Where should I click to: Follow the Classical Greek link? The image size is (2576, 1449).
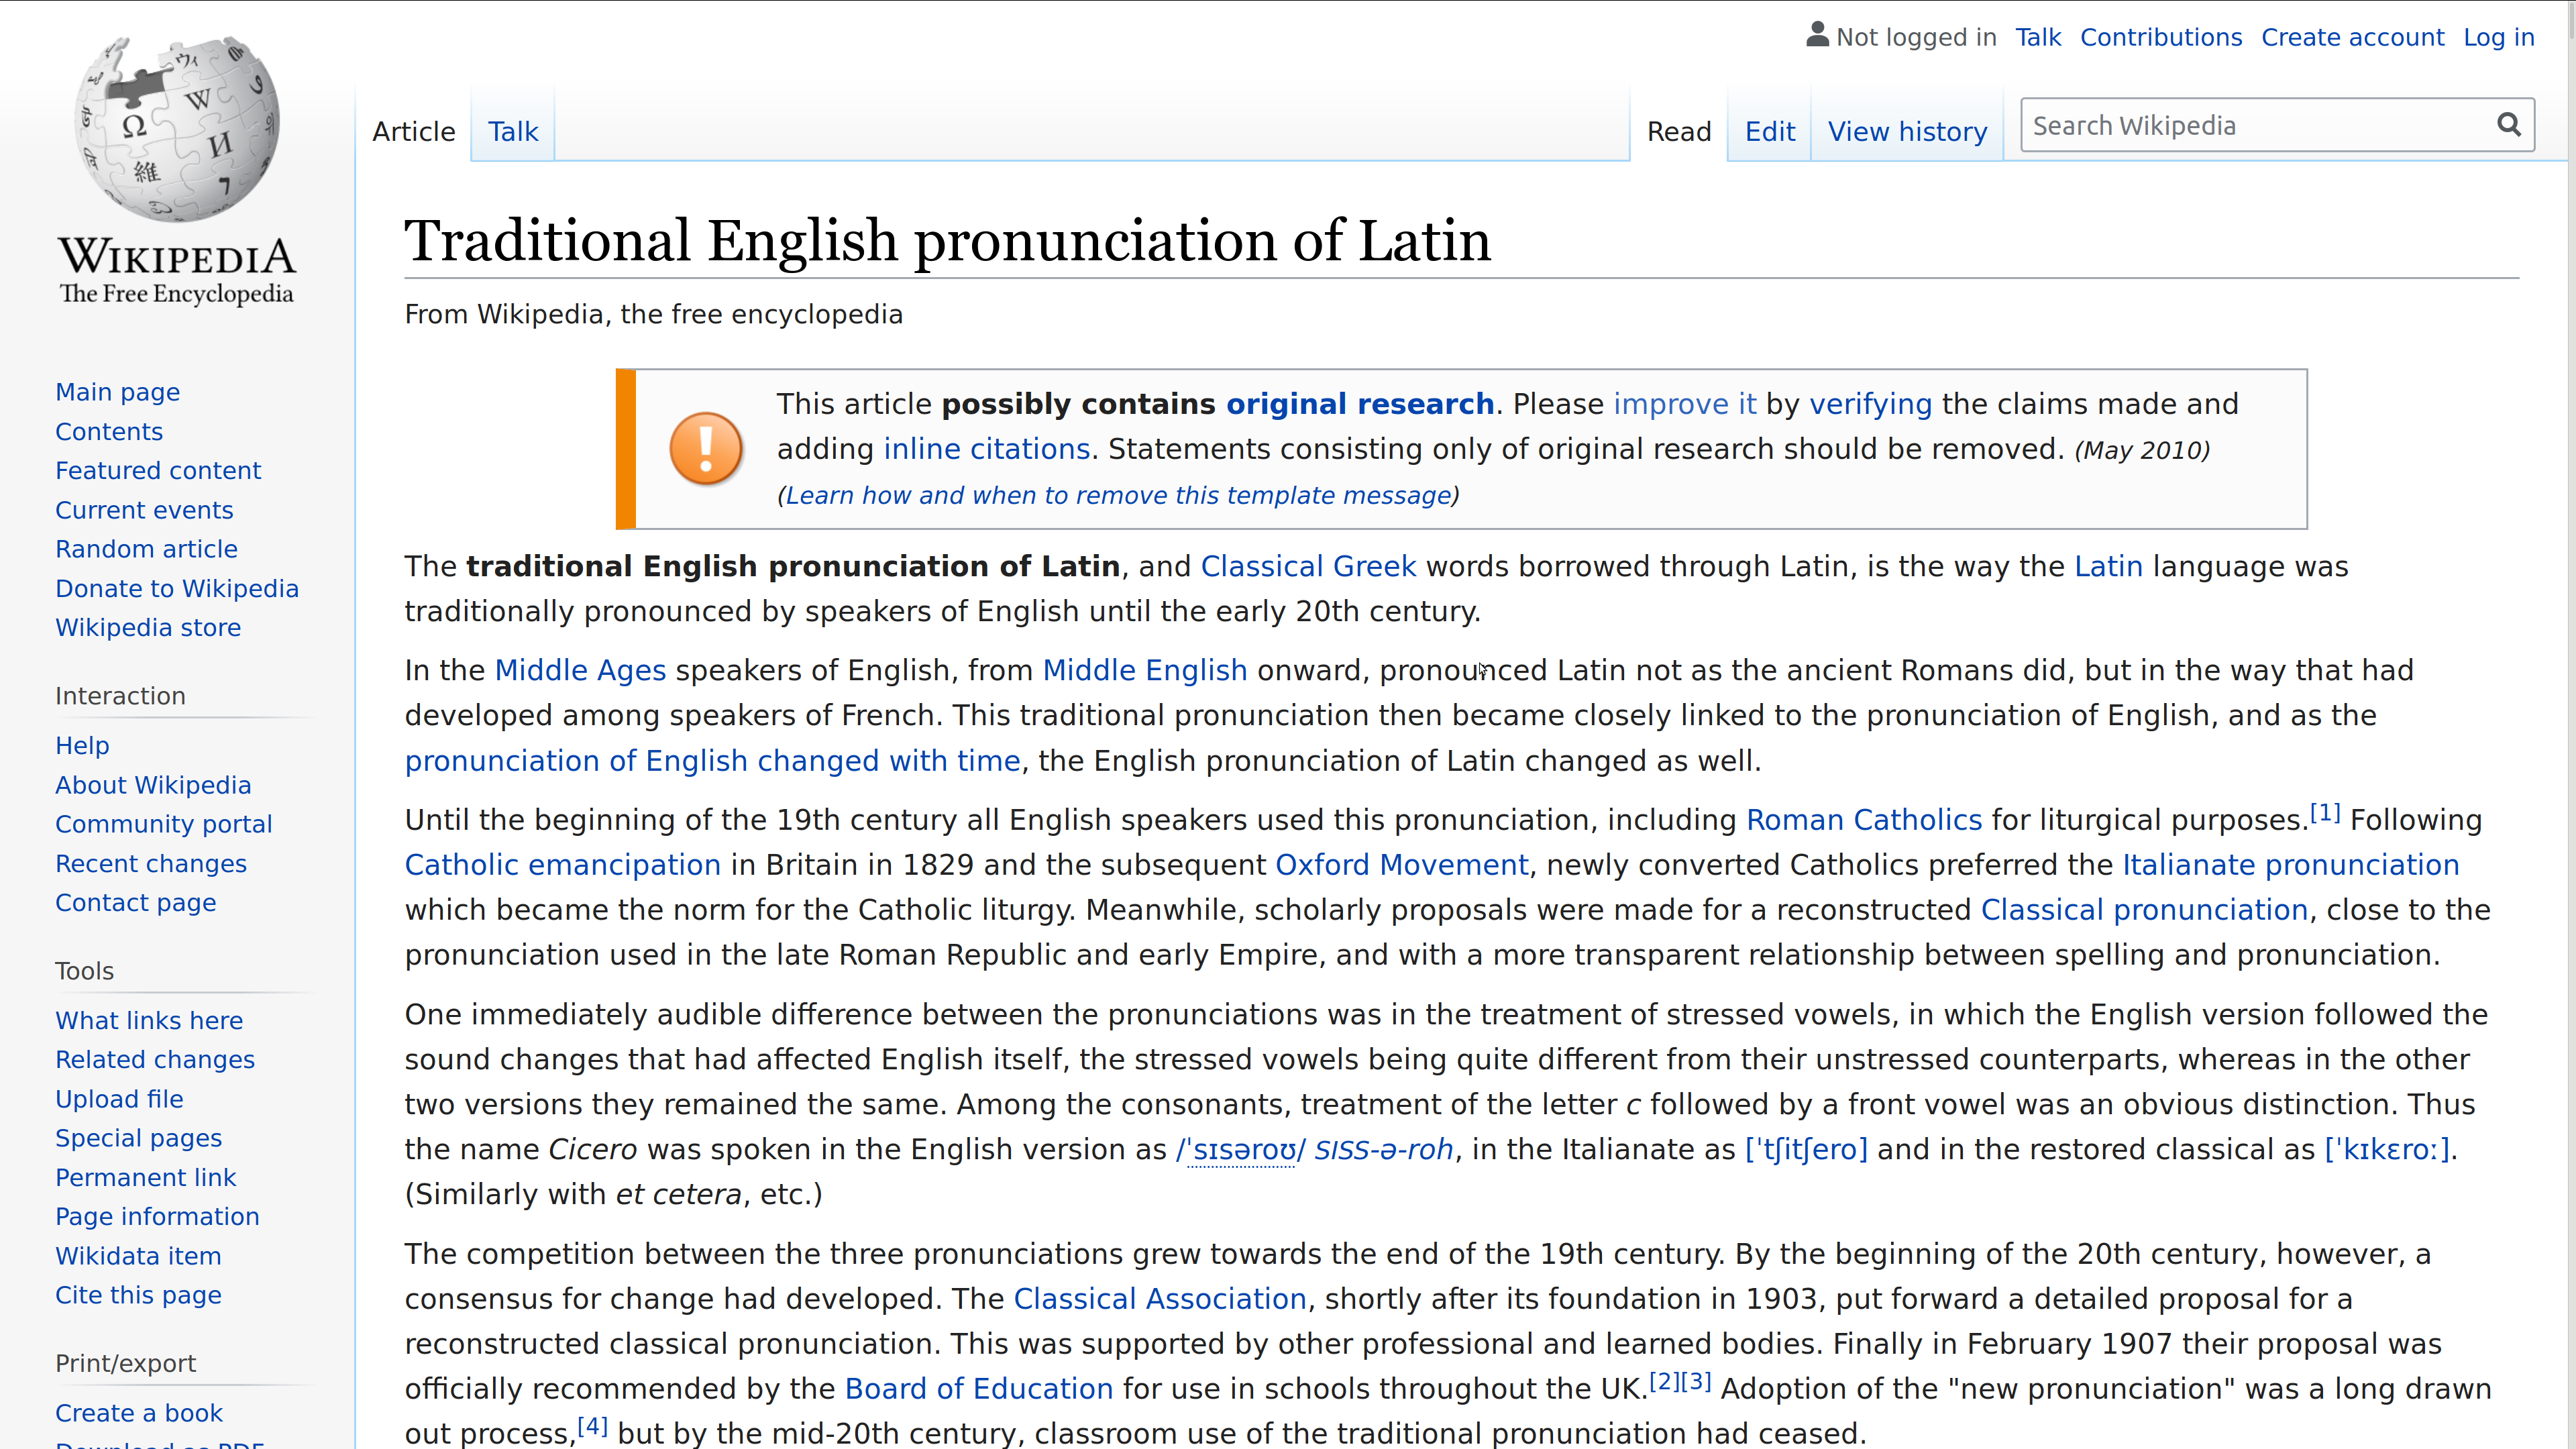point(1308,566)
